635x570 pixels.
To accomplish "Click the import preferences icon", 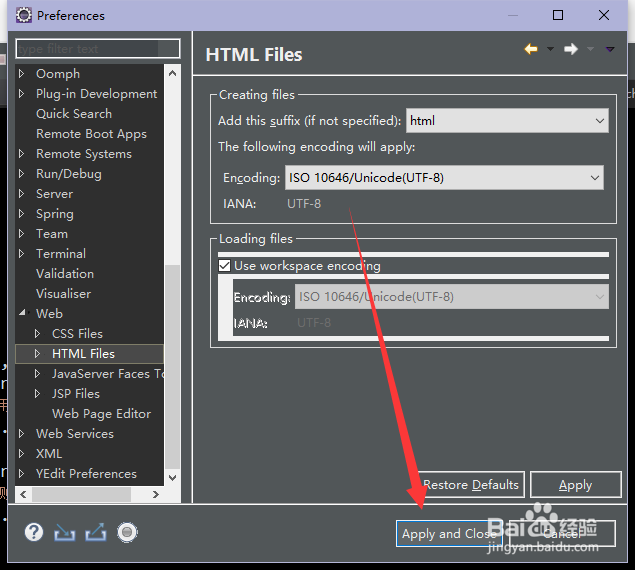I will (65, 532).
